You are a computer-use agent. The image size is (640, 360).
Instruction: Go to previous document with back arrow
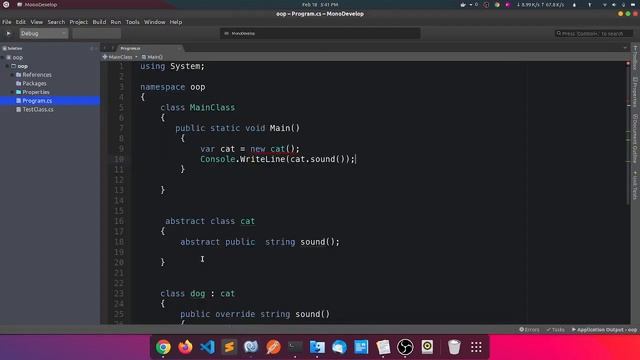click(104, 48)
